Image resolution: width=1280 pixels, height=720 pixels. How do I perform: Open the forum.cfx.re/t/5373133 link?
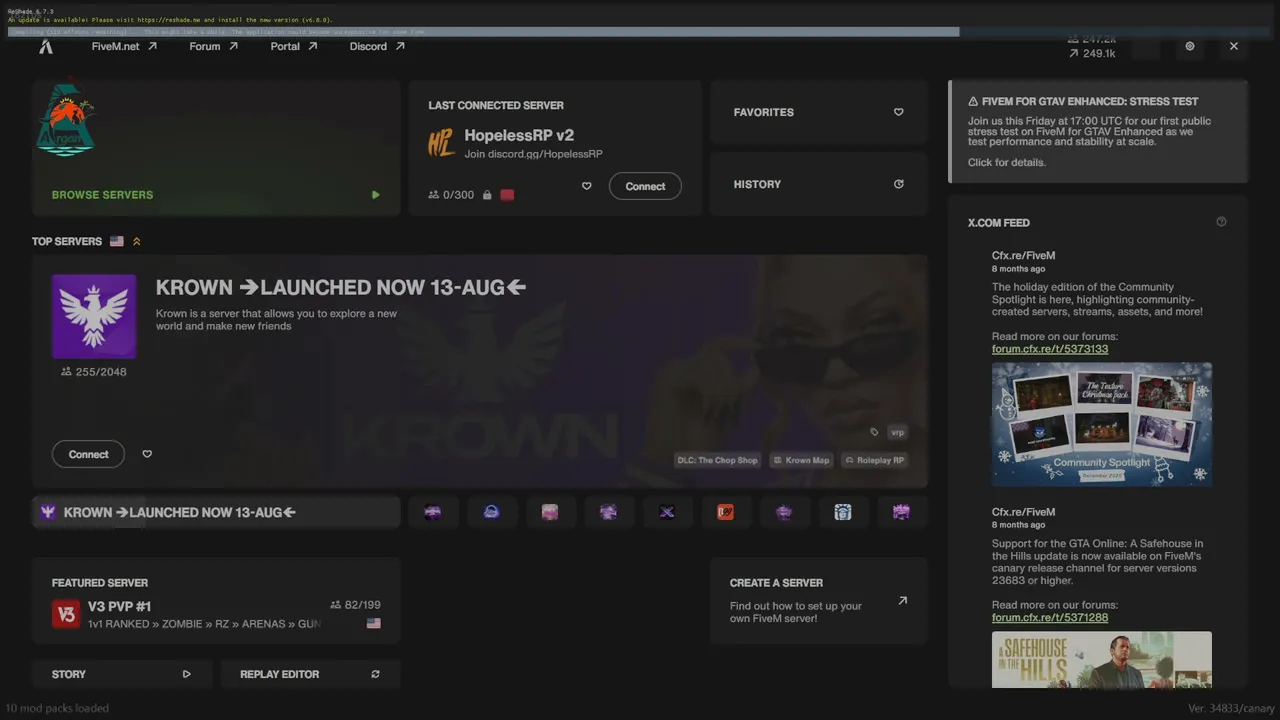[x=1050, y=349]
